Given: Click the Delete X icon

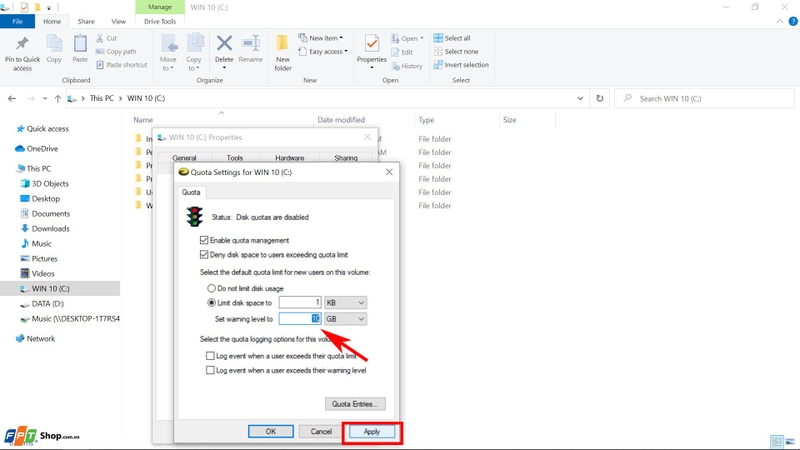Looking at the screenshot, I should coord(224,43).
